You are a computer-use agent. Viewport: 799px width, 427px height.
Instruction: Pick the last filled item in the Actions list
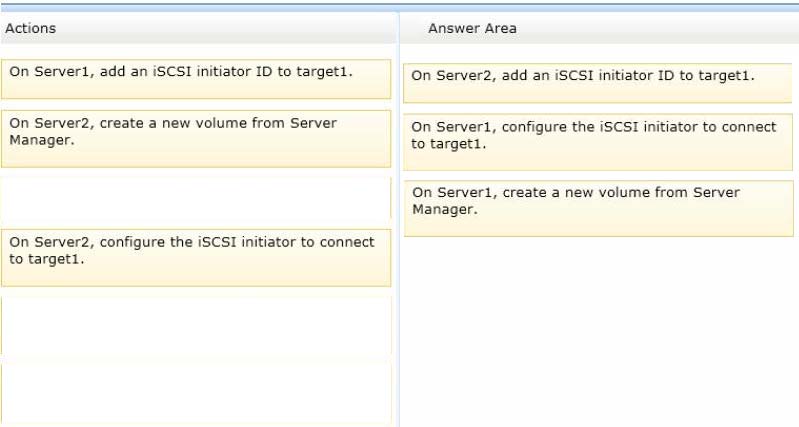click(196, 258)
